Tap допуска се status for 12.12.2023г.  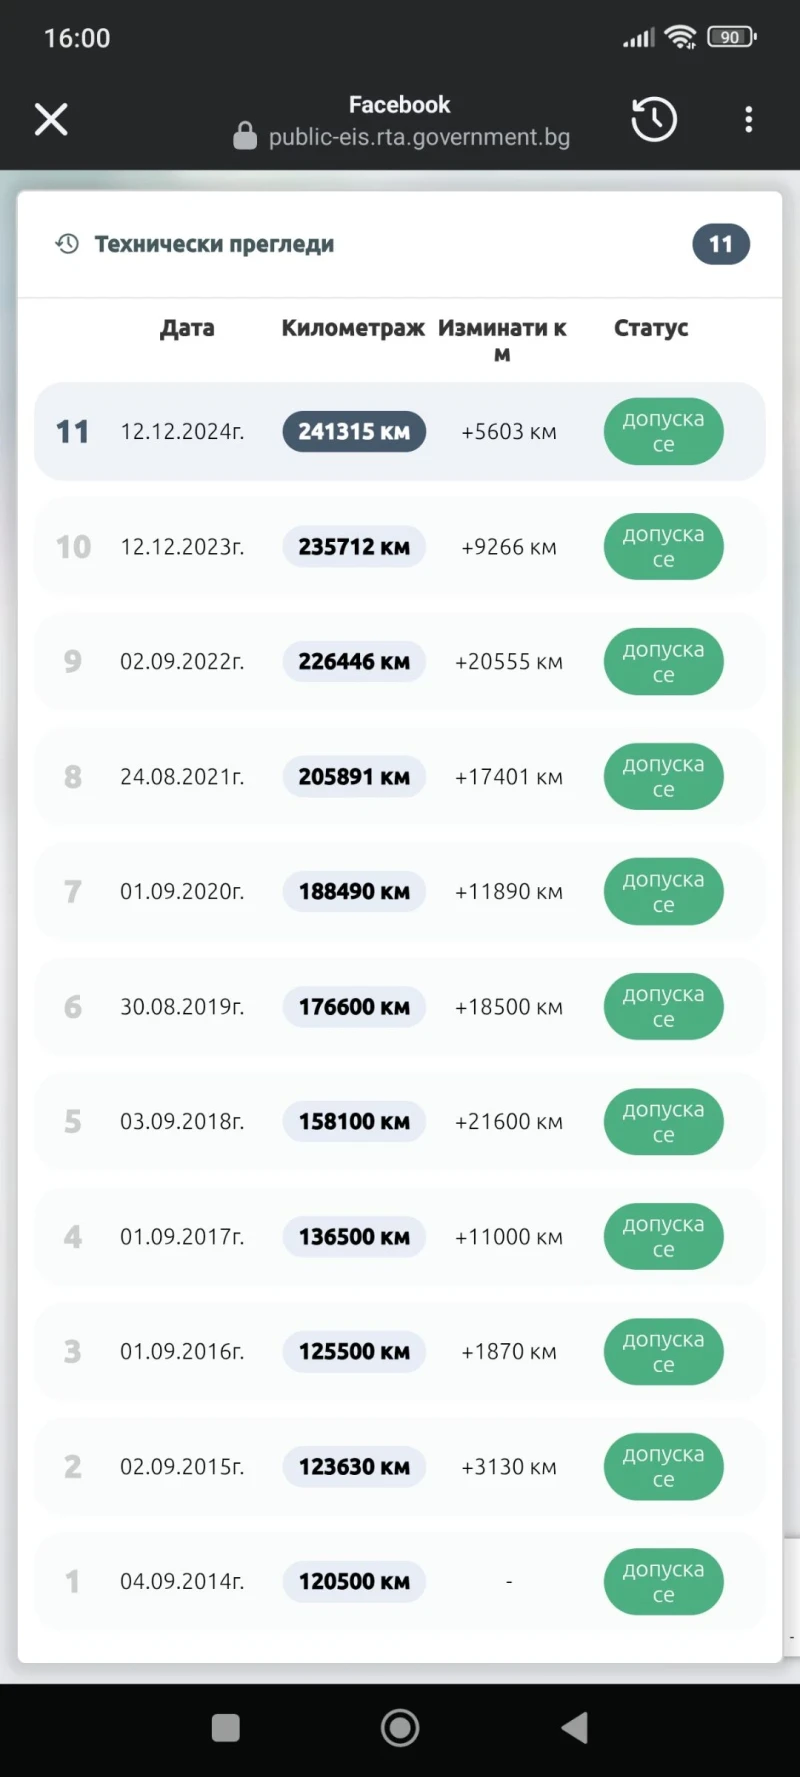click(x=663, y=547)
